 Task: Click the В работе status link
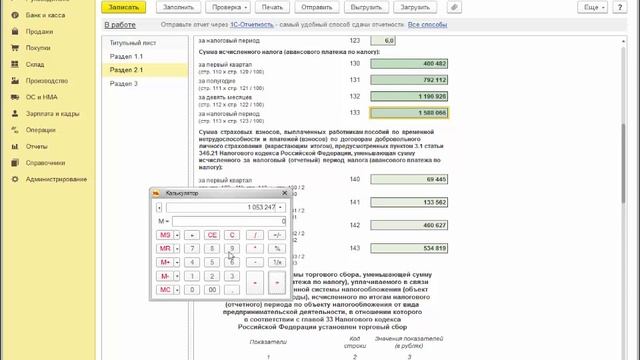click(x=120, y=25)
